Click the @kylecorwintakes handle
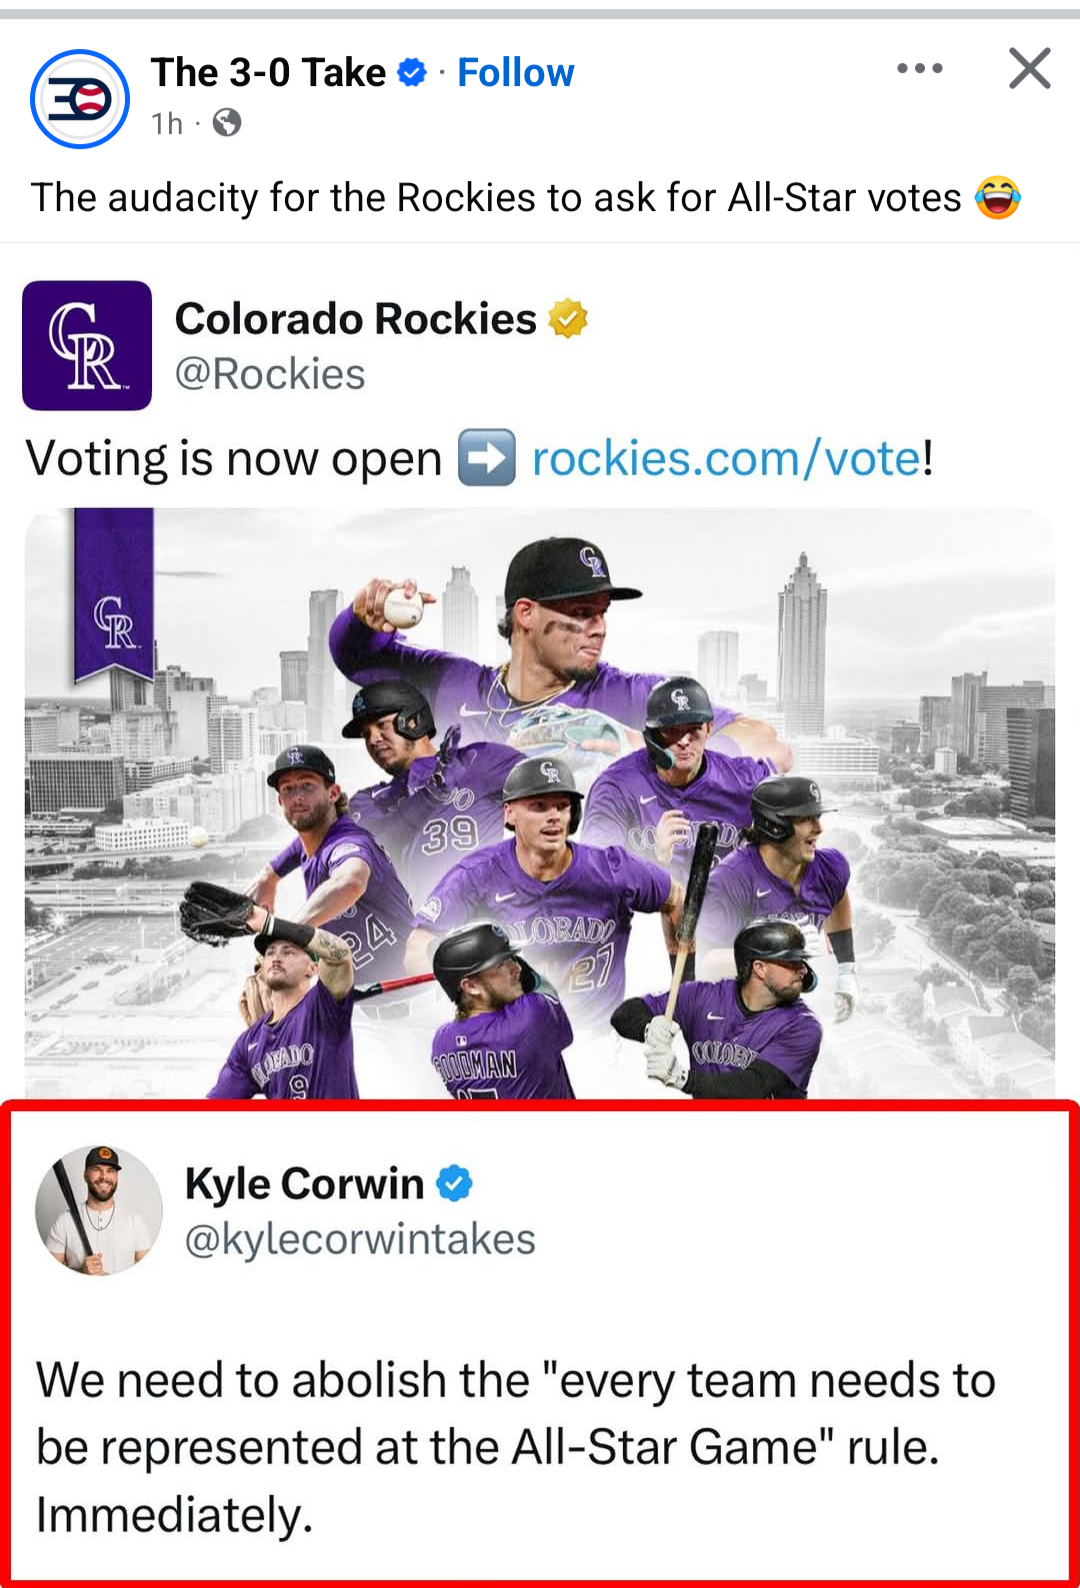Screen dimensions: 1080x1588 (360, 1239)
